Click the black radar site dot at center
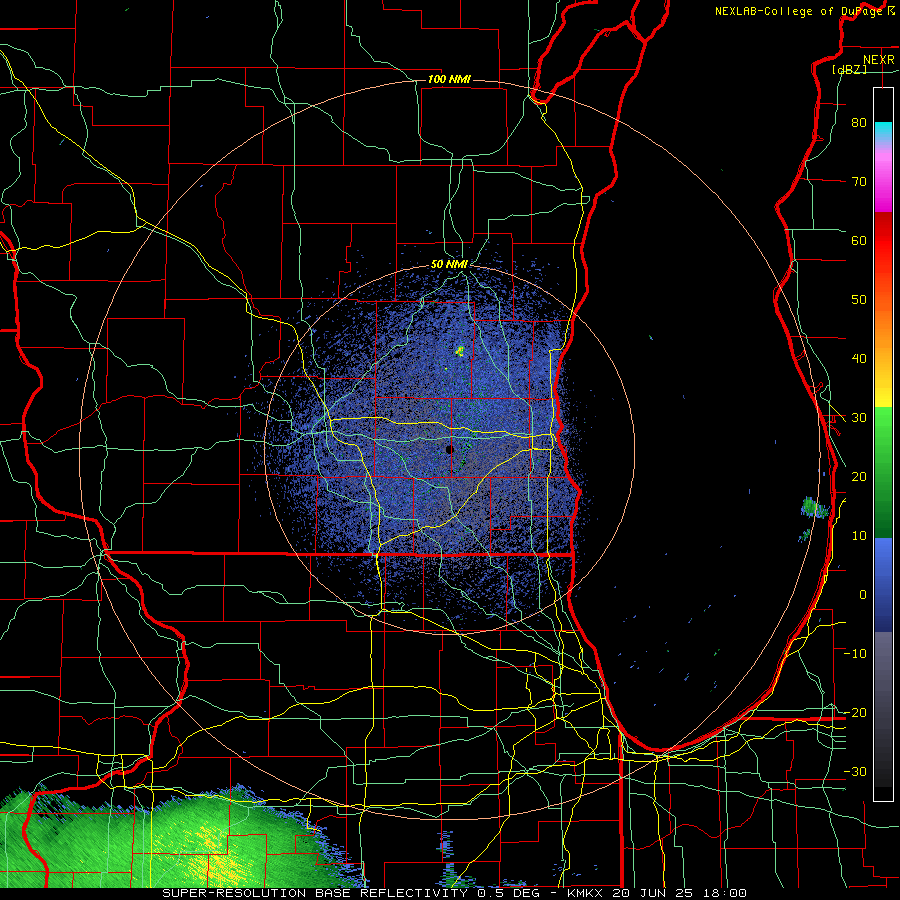Image resolution: width=900 pixels, height=900 pixels. click(x=450, y=449)
